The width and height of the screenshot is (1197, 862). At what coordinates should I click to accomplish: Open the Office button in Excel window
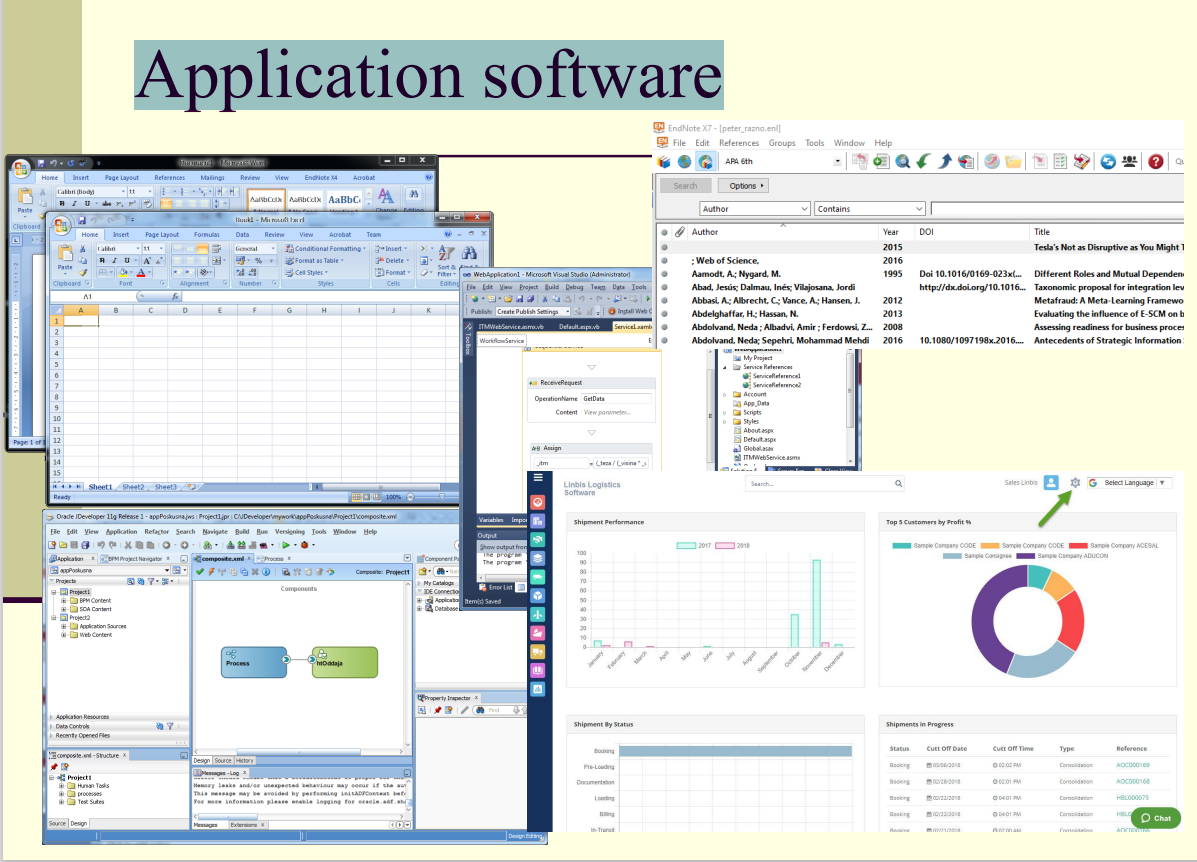[61, 226]
